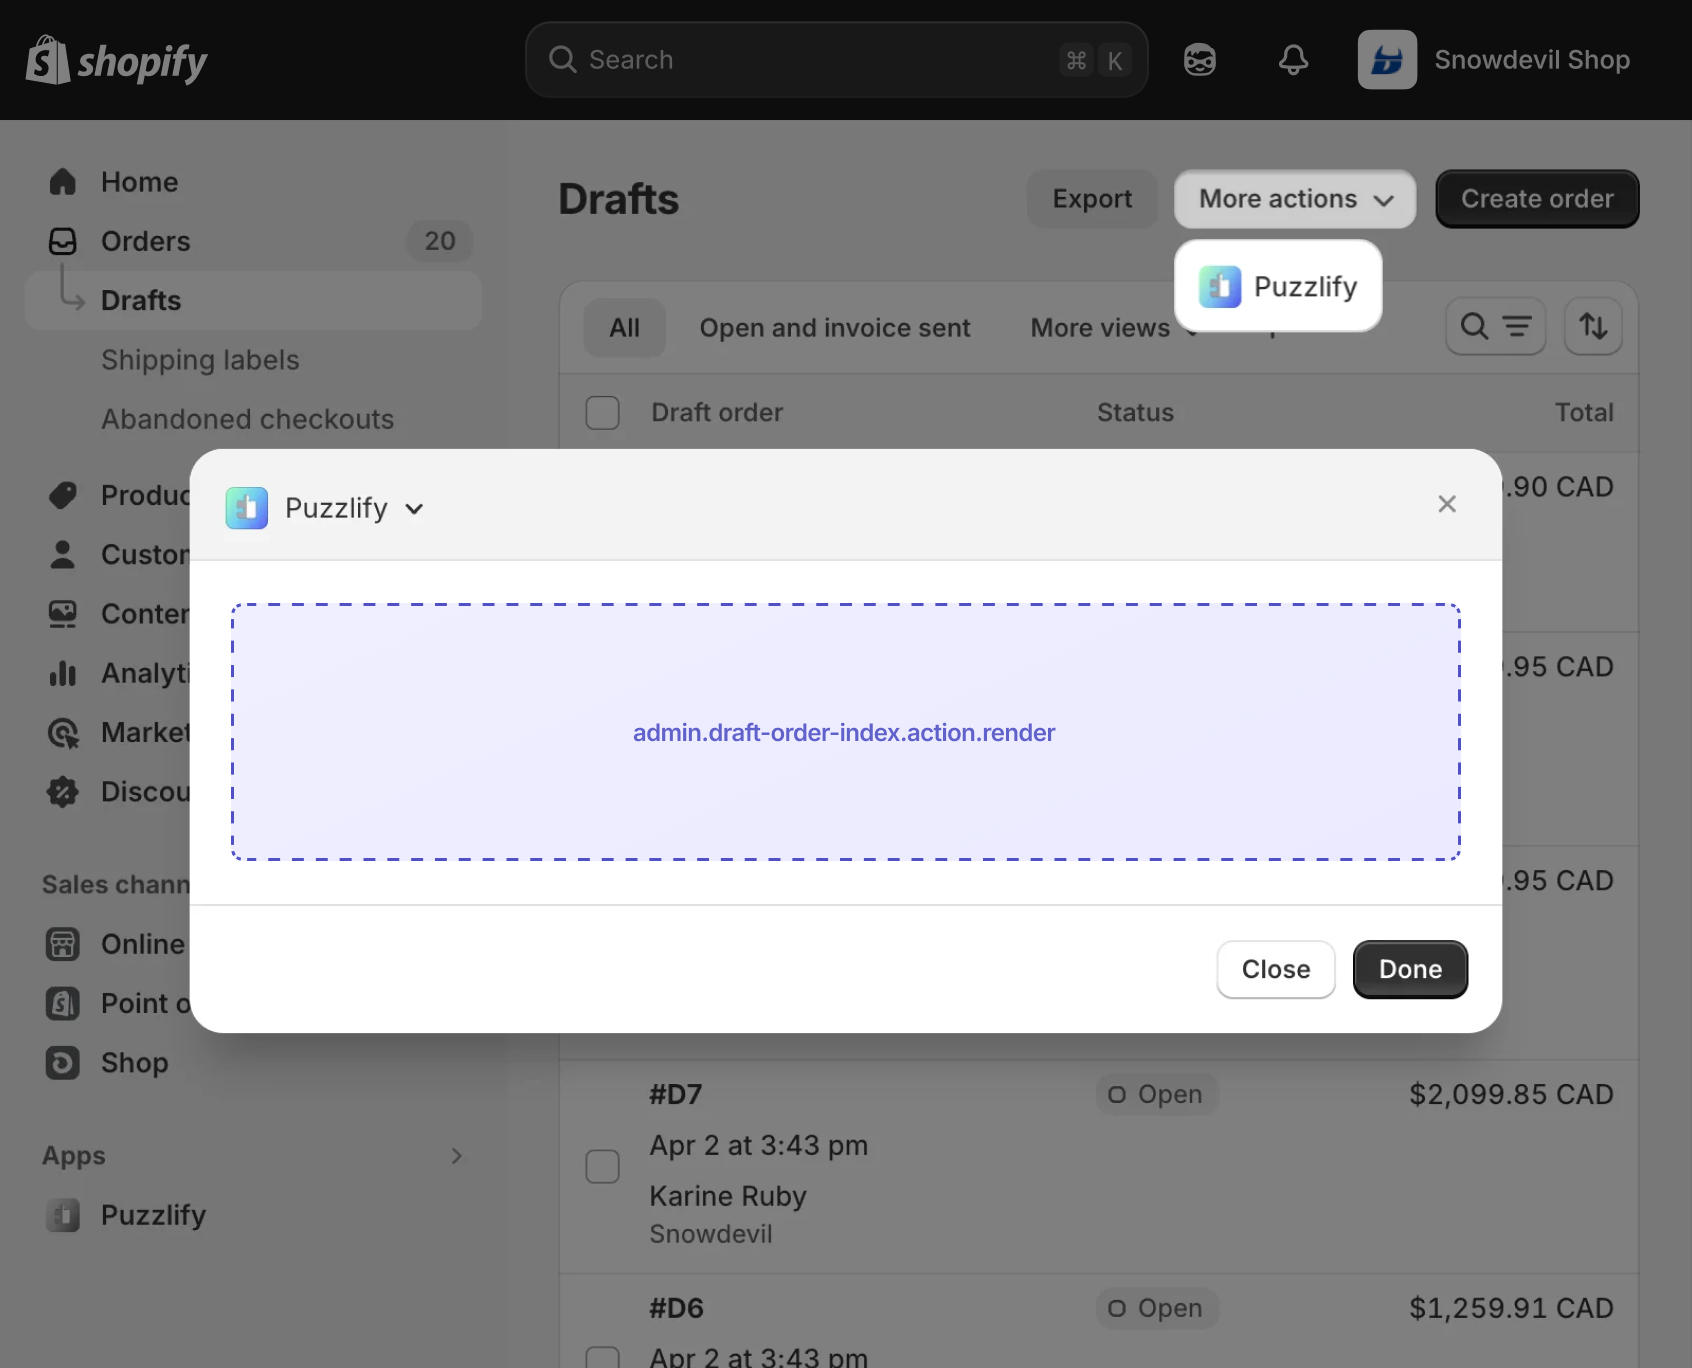Click the Open status badge for #D7
Viewport: 1692px width, 1368px height.
tap(1157, 1094)
